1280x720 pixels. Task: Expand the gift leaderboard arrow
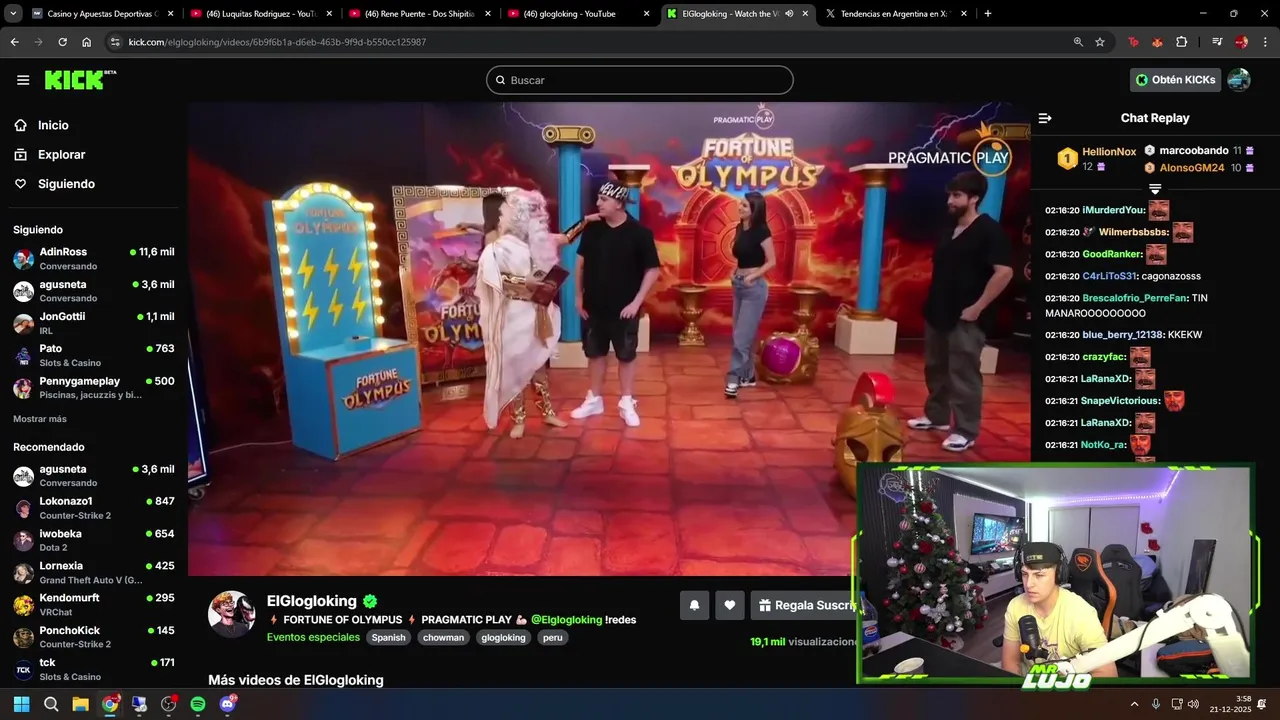click(1155, 189)
